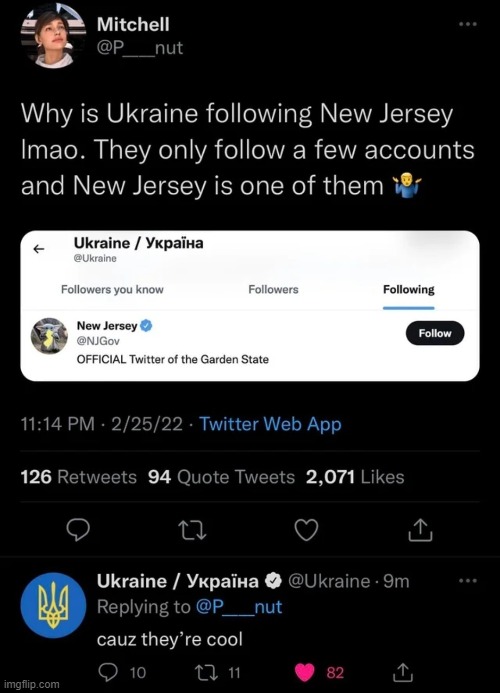
Task: Click the back arrow in the Ukraine screenshot
Action: pyautogui.click(x=39, y=249)
